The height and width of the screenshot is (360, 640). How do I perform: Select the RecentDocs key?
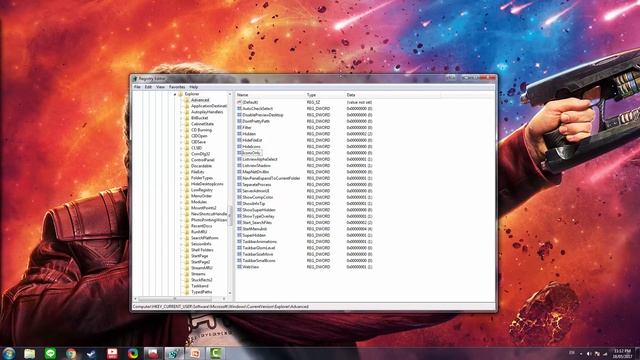[202, 226]
